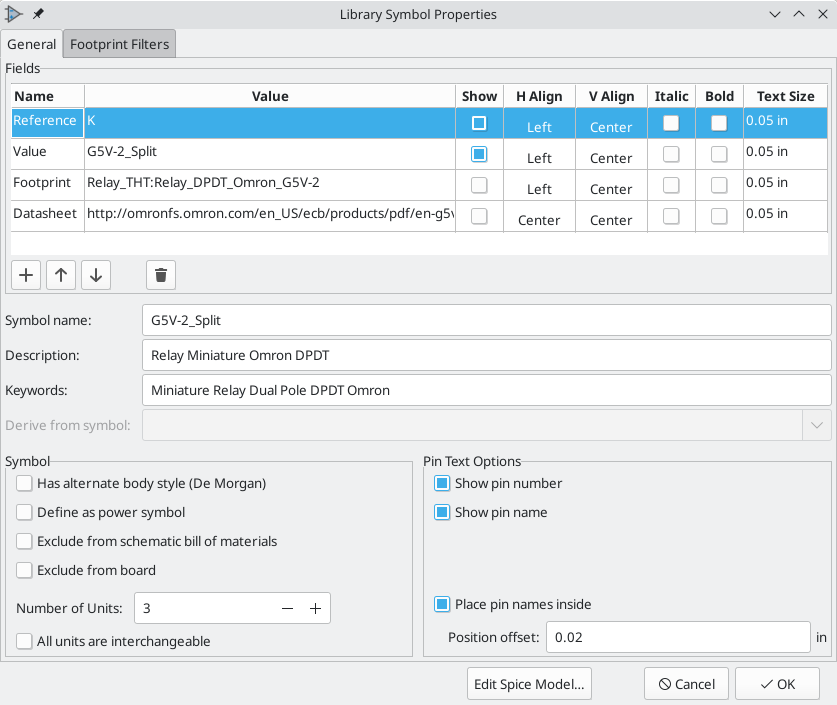
Task: Toggle Show pin number checkbox
Action: pos(442,483)
